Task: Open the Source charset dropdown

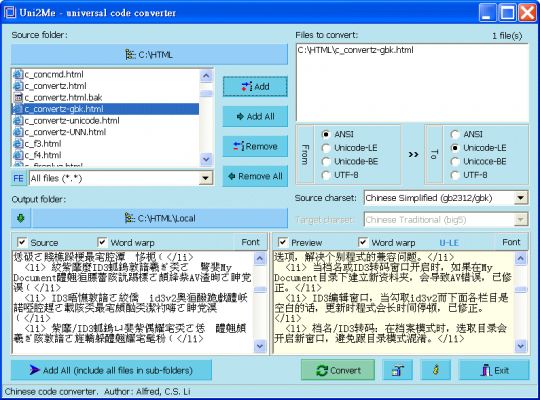Action: coord(520,198)
